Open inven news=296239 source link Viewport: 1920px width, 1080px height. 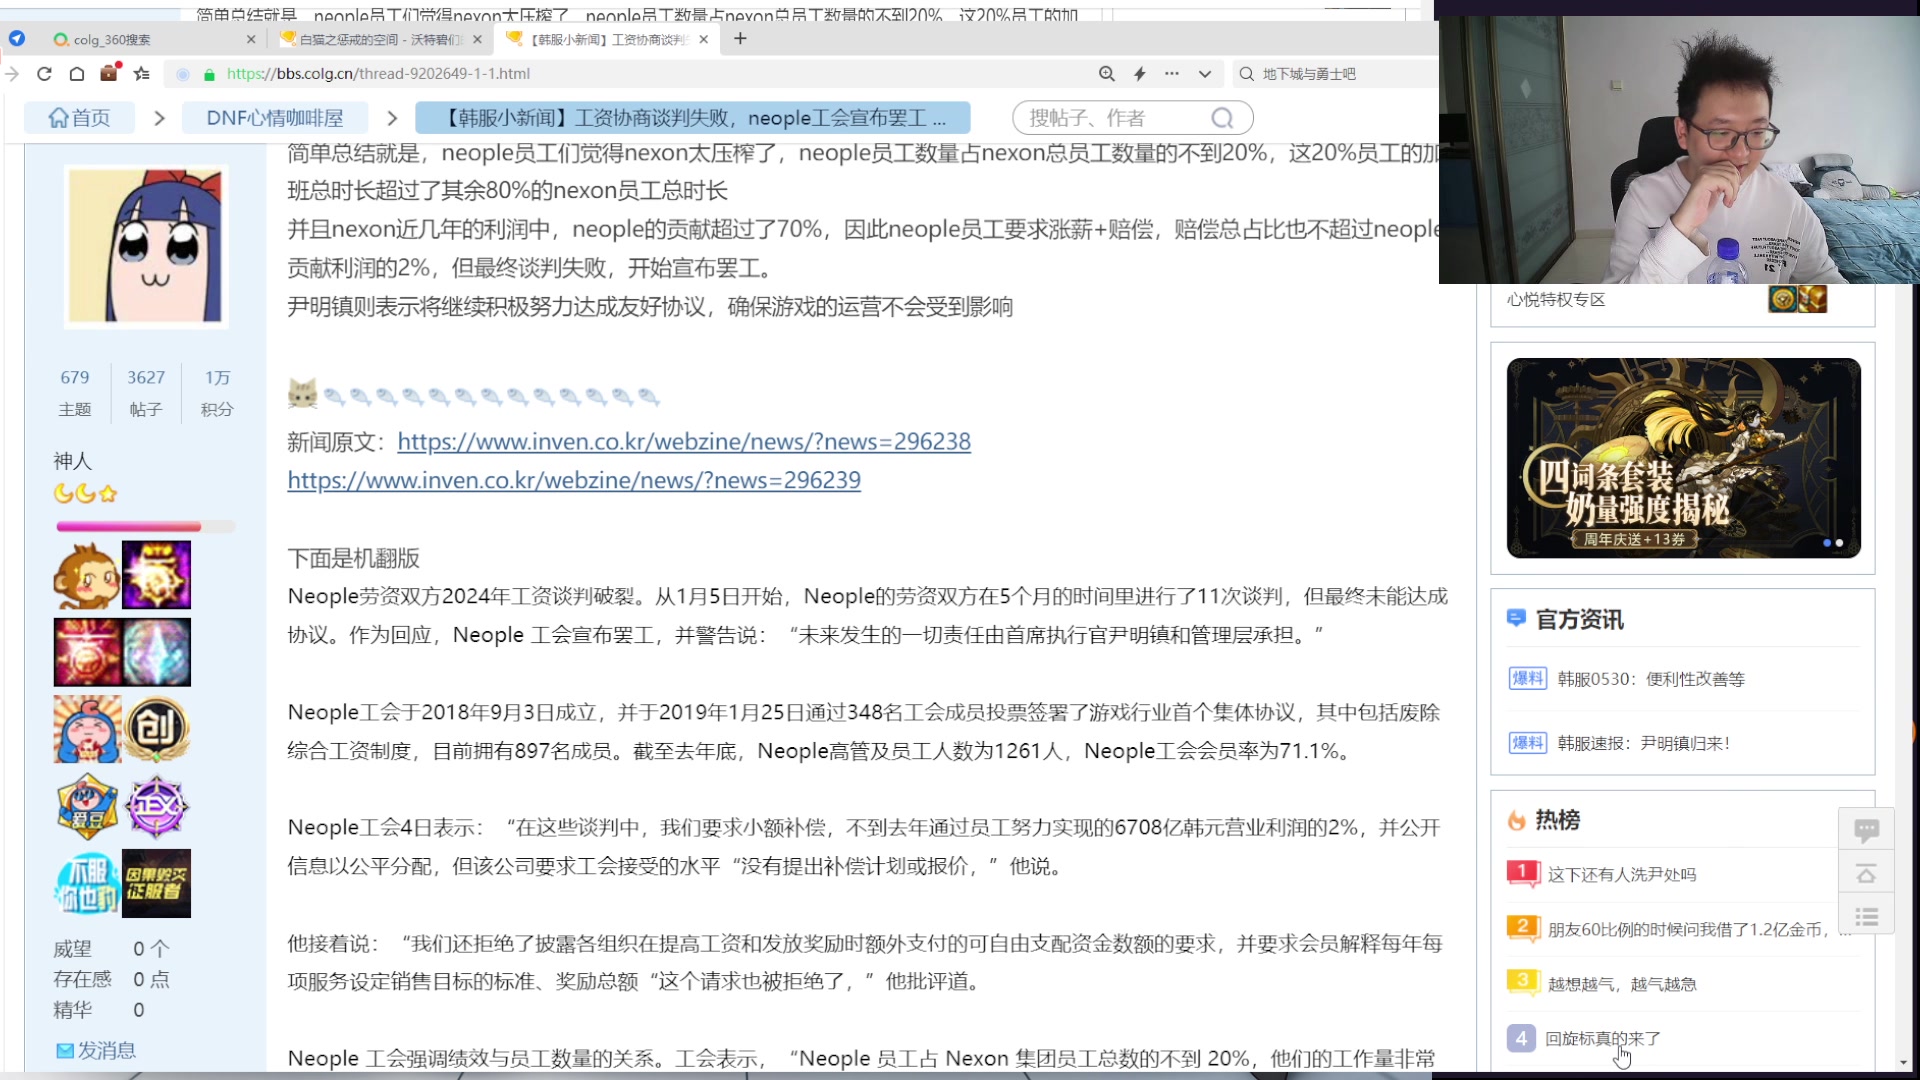(574, 480)
